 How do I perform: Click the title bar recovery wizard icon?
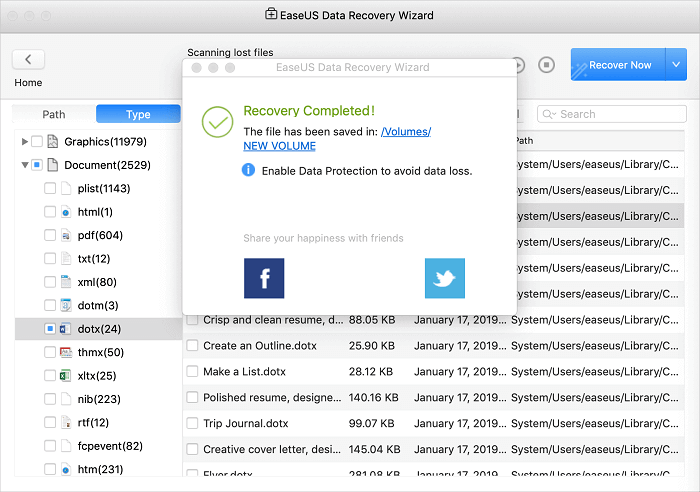tap(271, 14)
